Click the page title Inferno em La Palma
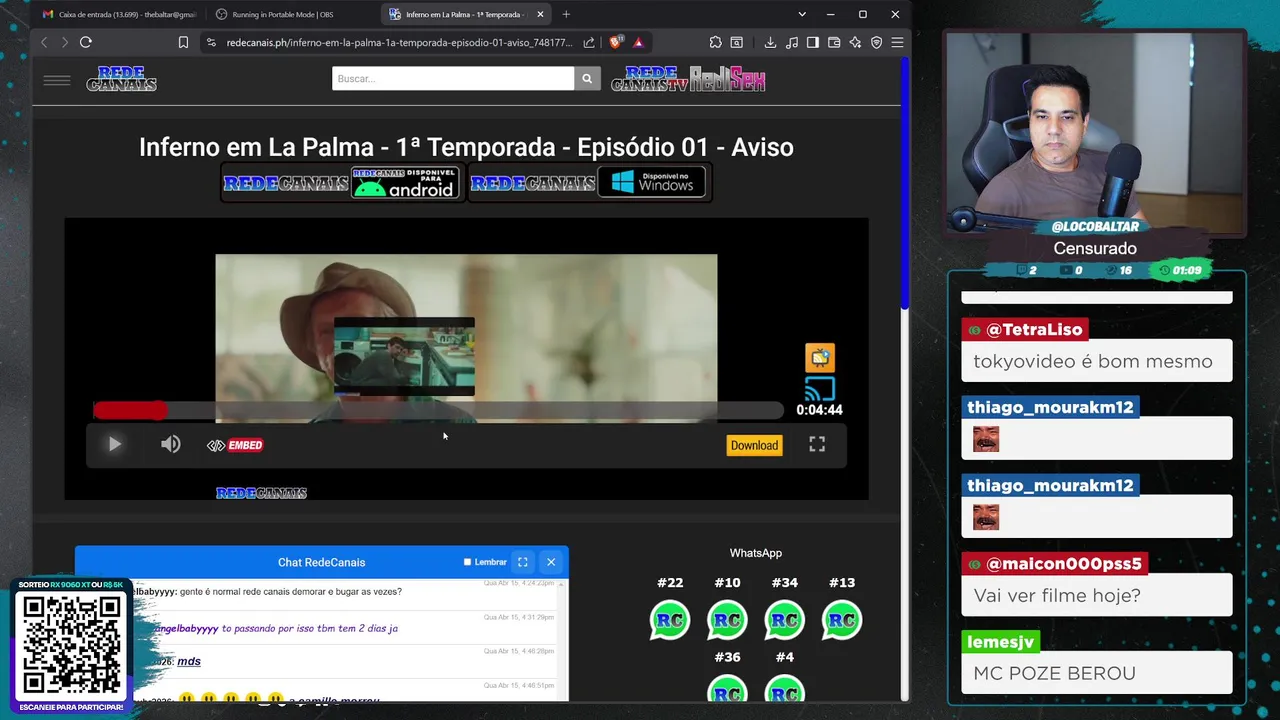This screenshot has height=720, width=1280. [x=466, y=147]
